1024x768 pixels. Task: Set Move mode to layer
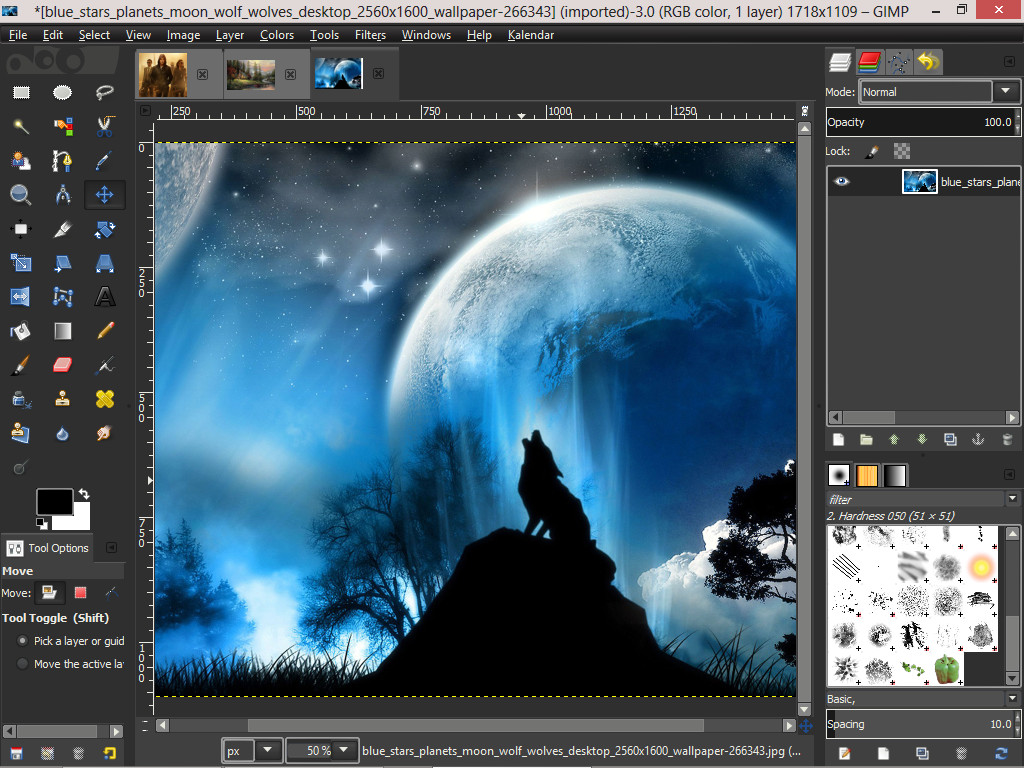tap(49, 592)
